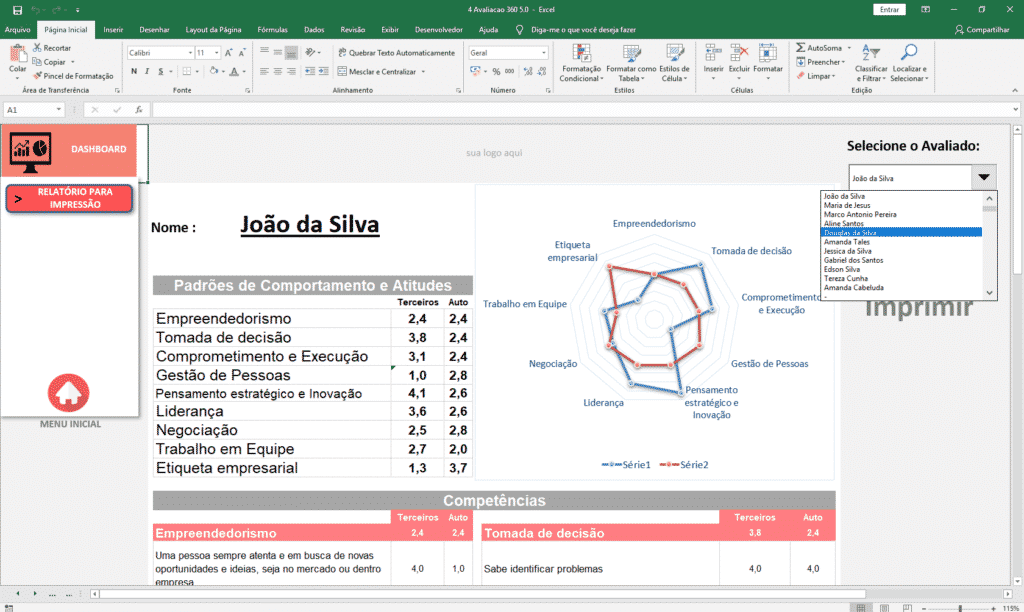Click the Compartilhar button

point(982,29)
